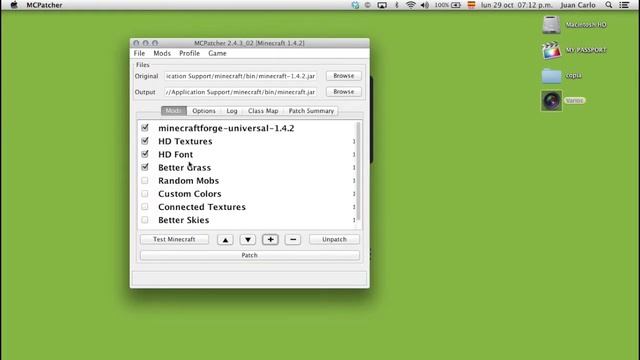Open AirPlay display menu icon

coord(382,5)
